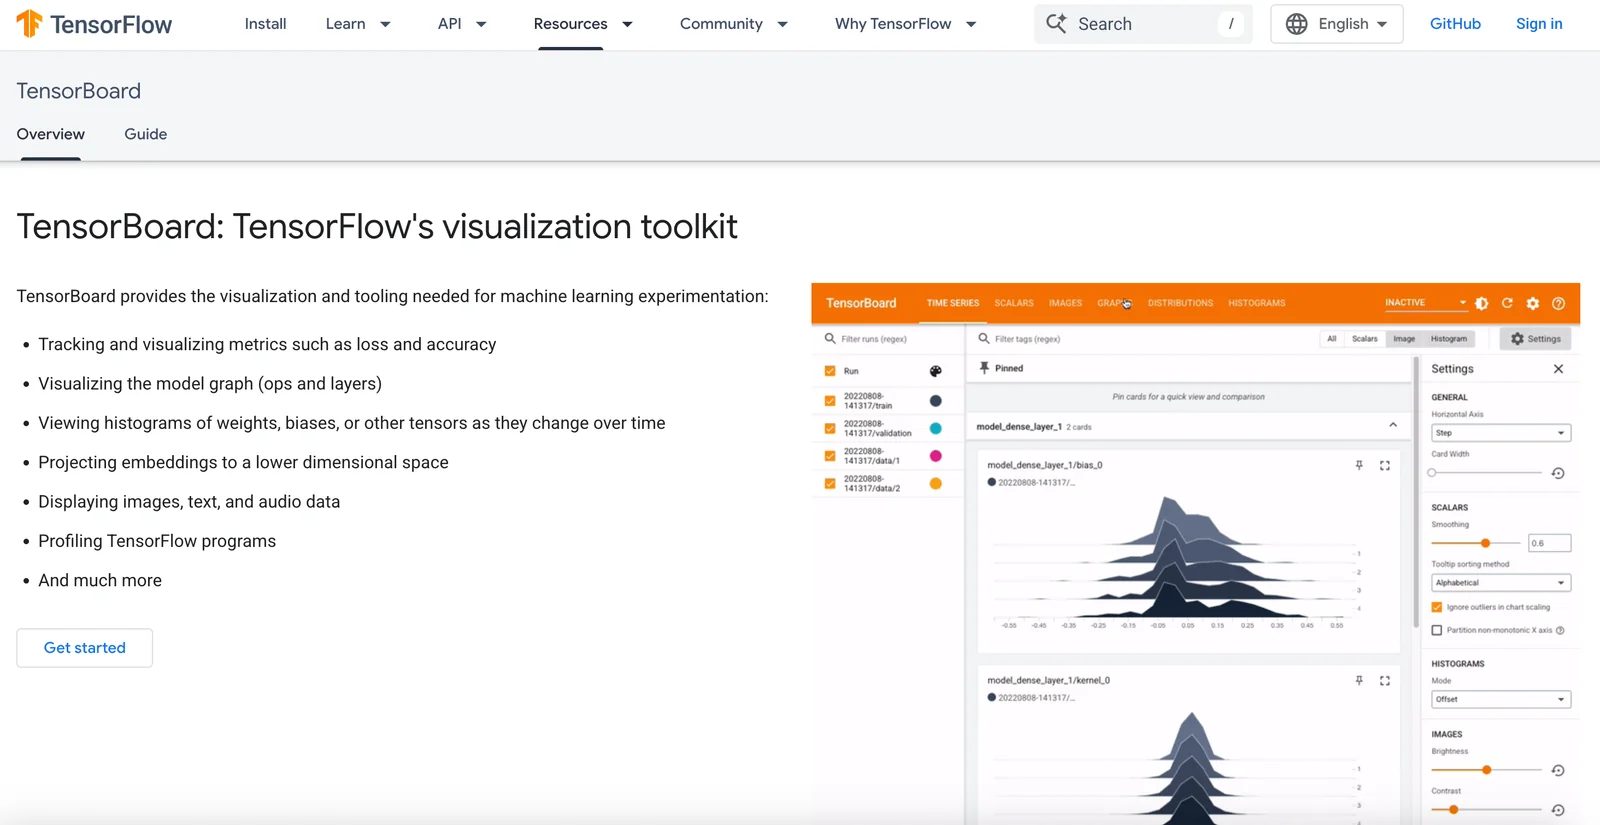Switch to TensorBoard IMAGES tab

1065,303
